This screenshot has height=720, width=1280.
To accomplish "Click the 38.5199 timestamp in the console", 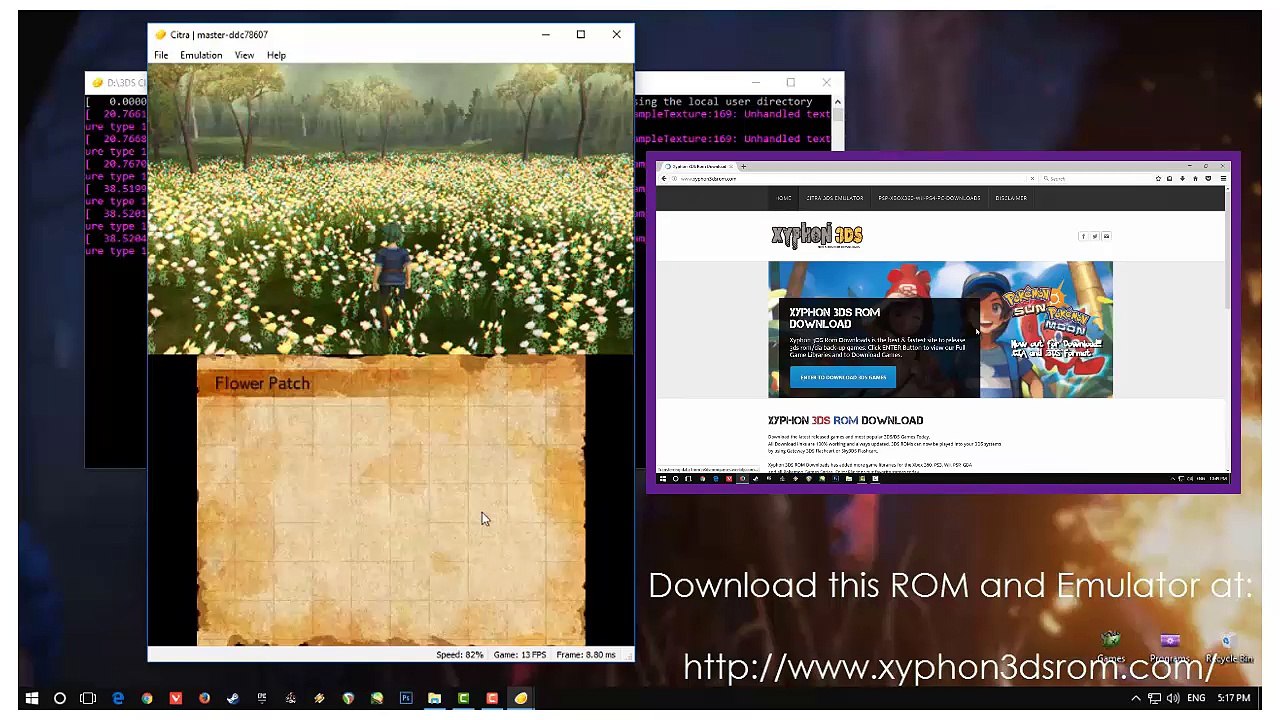I will [125, 188].
